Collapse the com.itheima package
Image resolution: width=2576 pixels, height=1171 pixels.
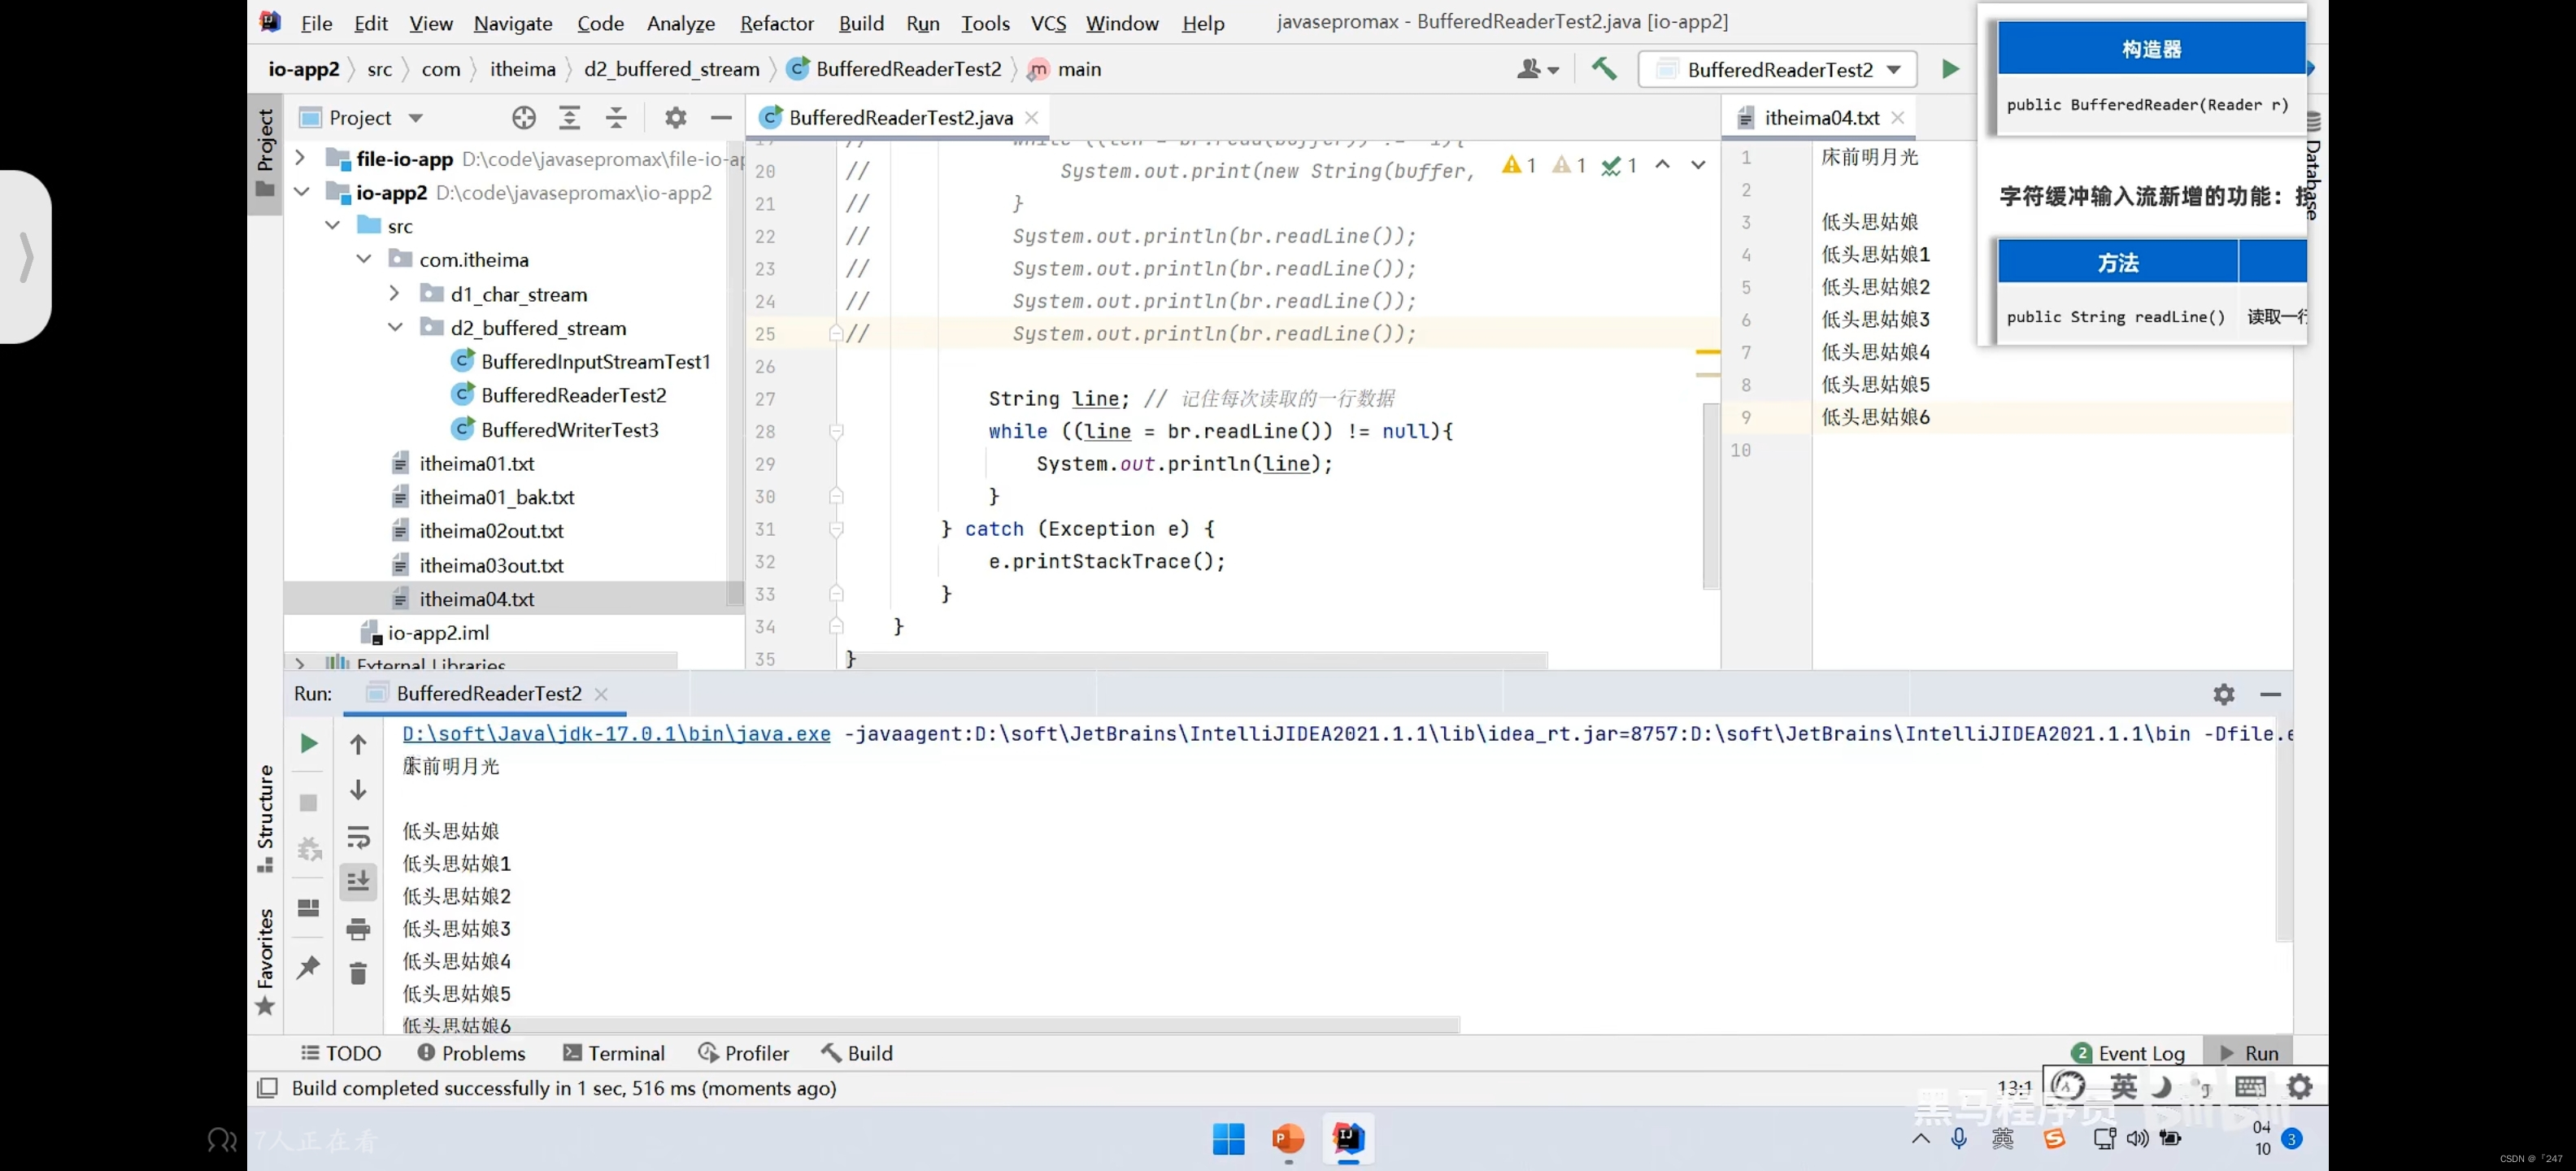(x=364, y=260)
